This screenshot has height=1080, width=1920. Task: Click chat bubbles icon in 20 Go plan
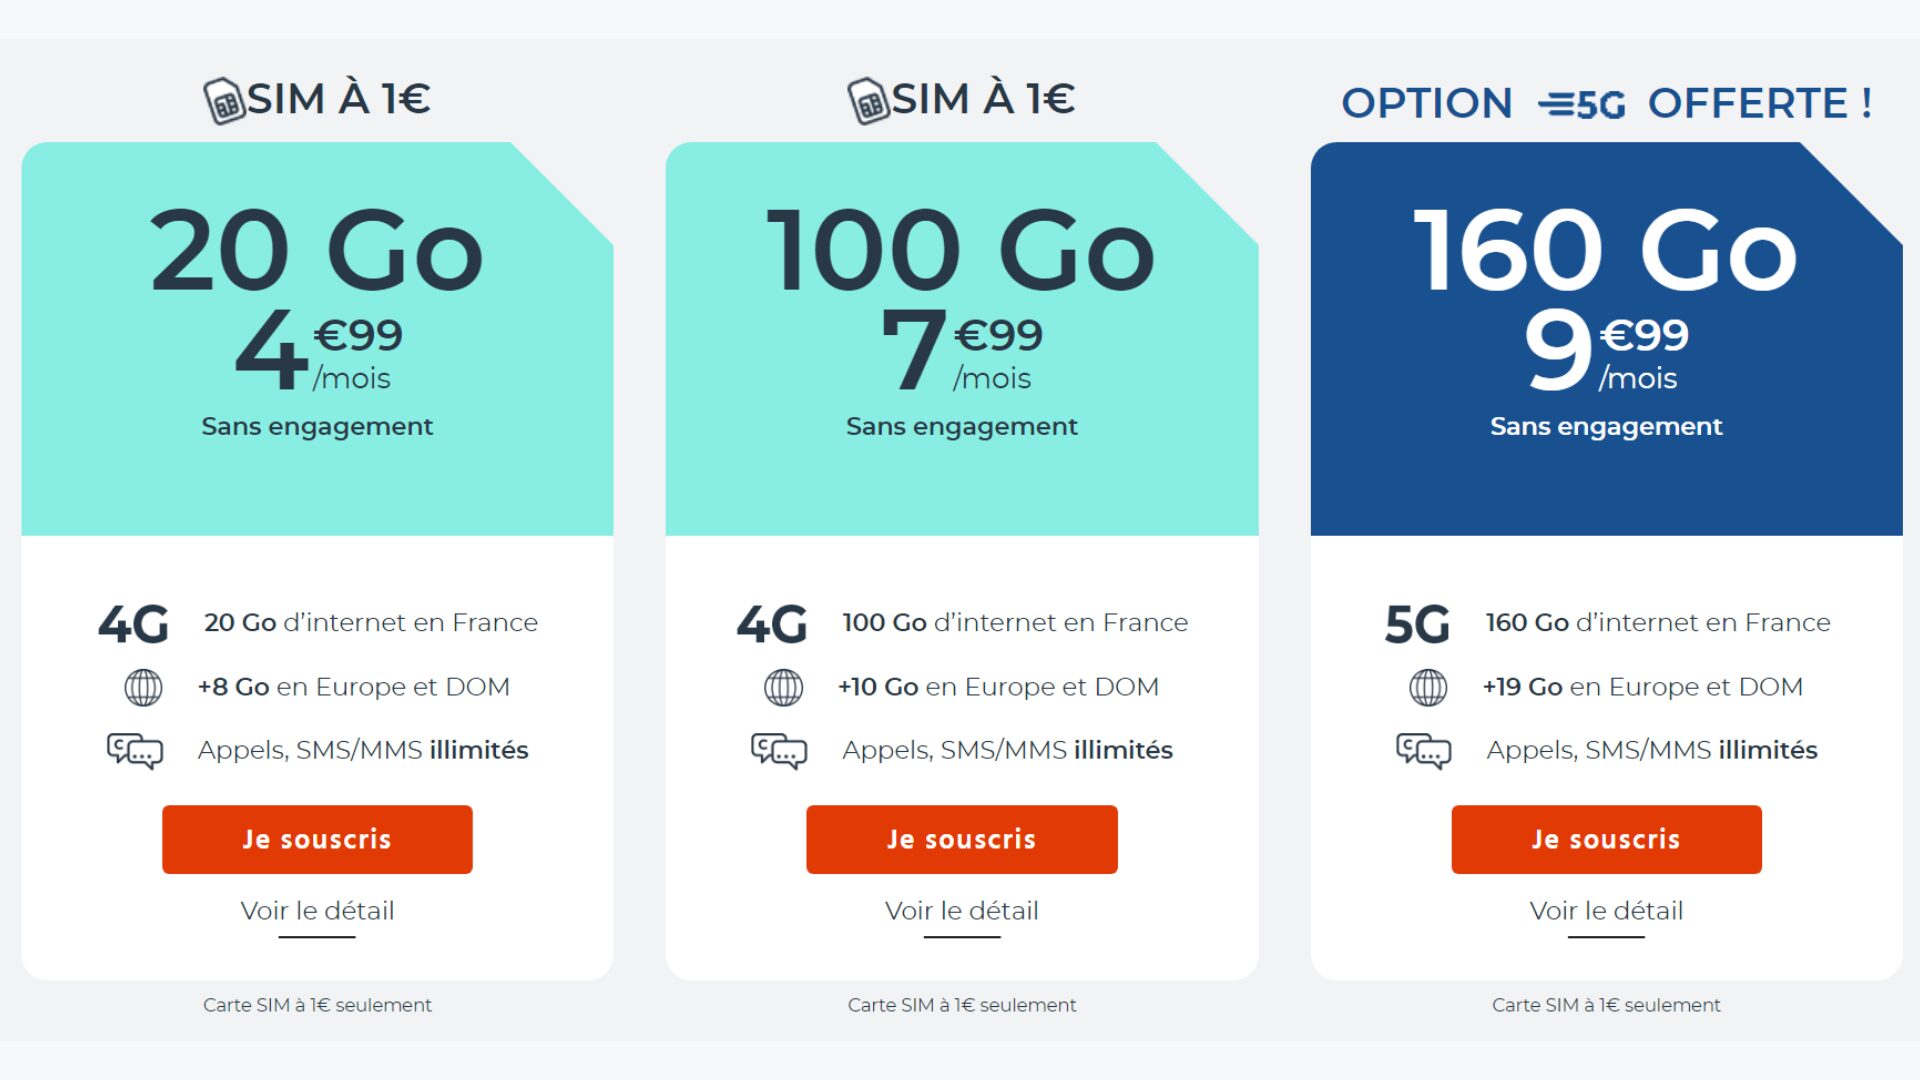(135, 751)
